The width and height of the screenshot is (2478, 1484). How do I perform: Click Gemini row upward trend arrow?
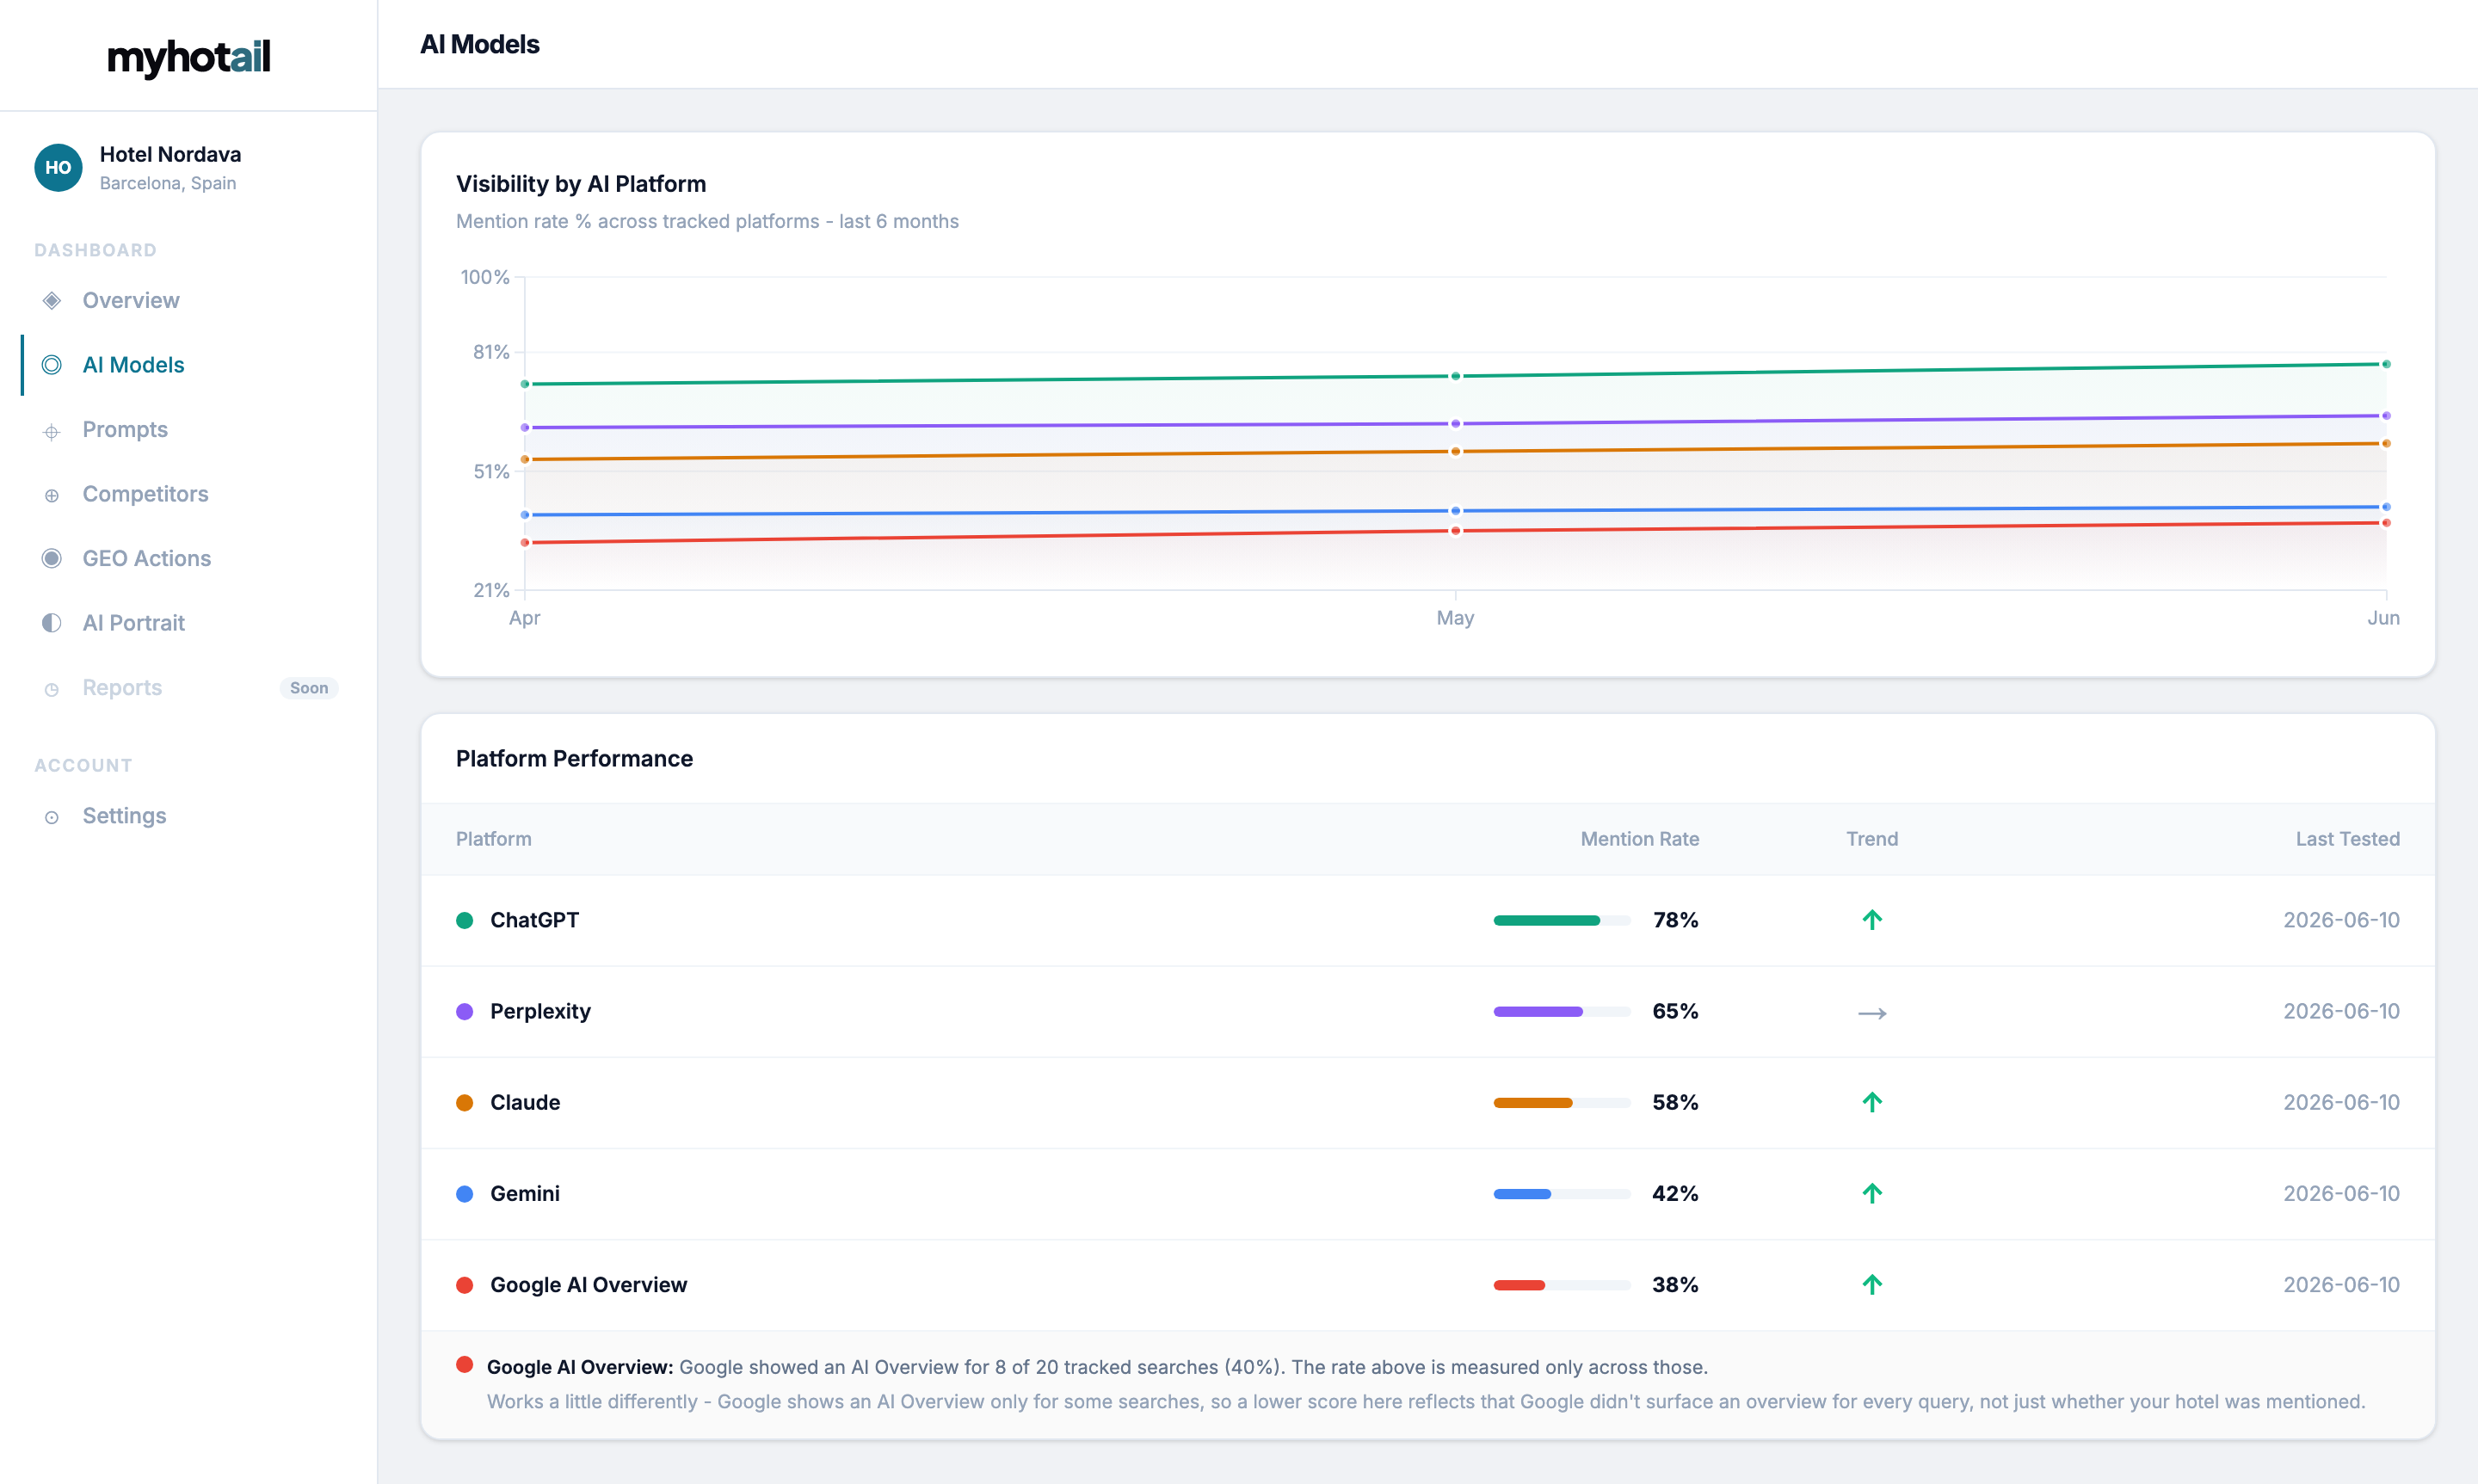1872,1193
